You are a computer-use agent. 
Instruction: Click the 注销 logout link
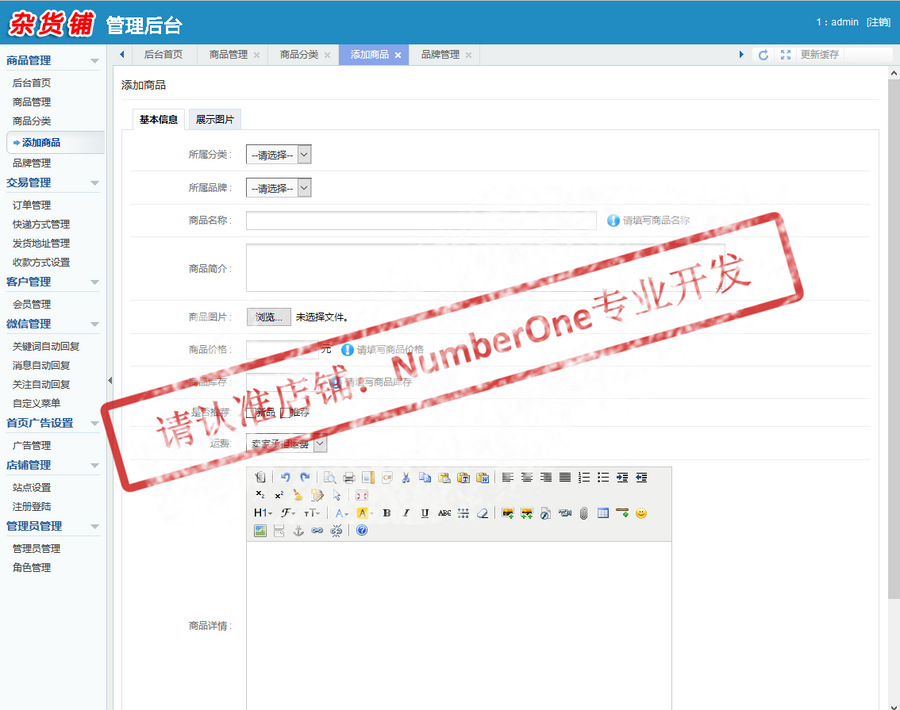(x=878, y=22)
